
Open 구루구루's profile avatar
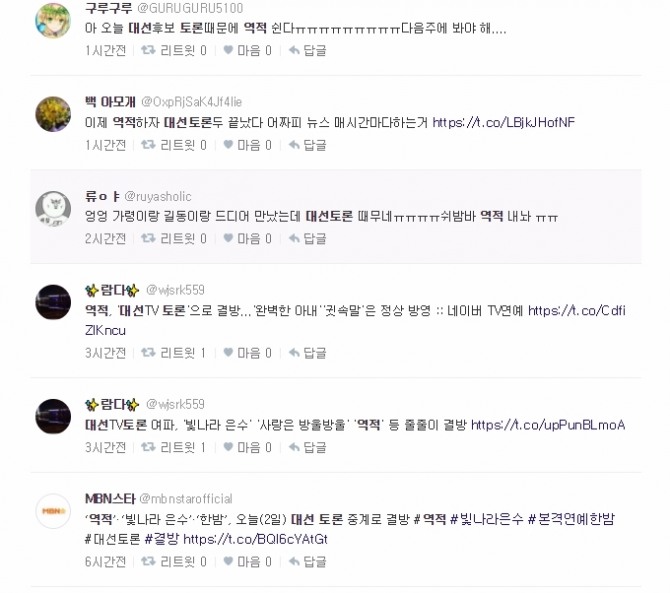pyautogui.click(x=53, y=20)
